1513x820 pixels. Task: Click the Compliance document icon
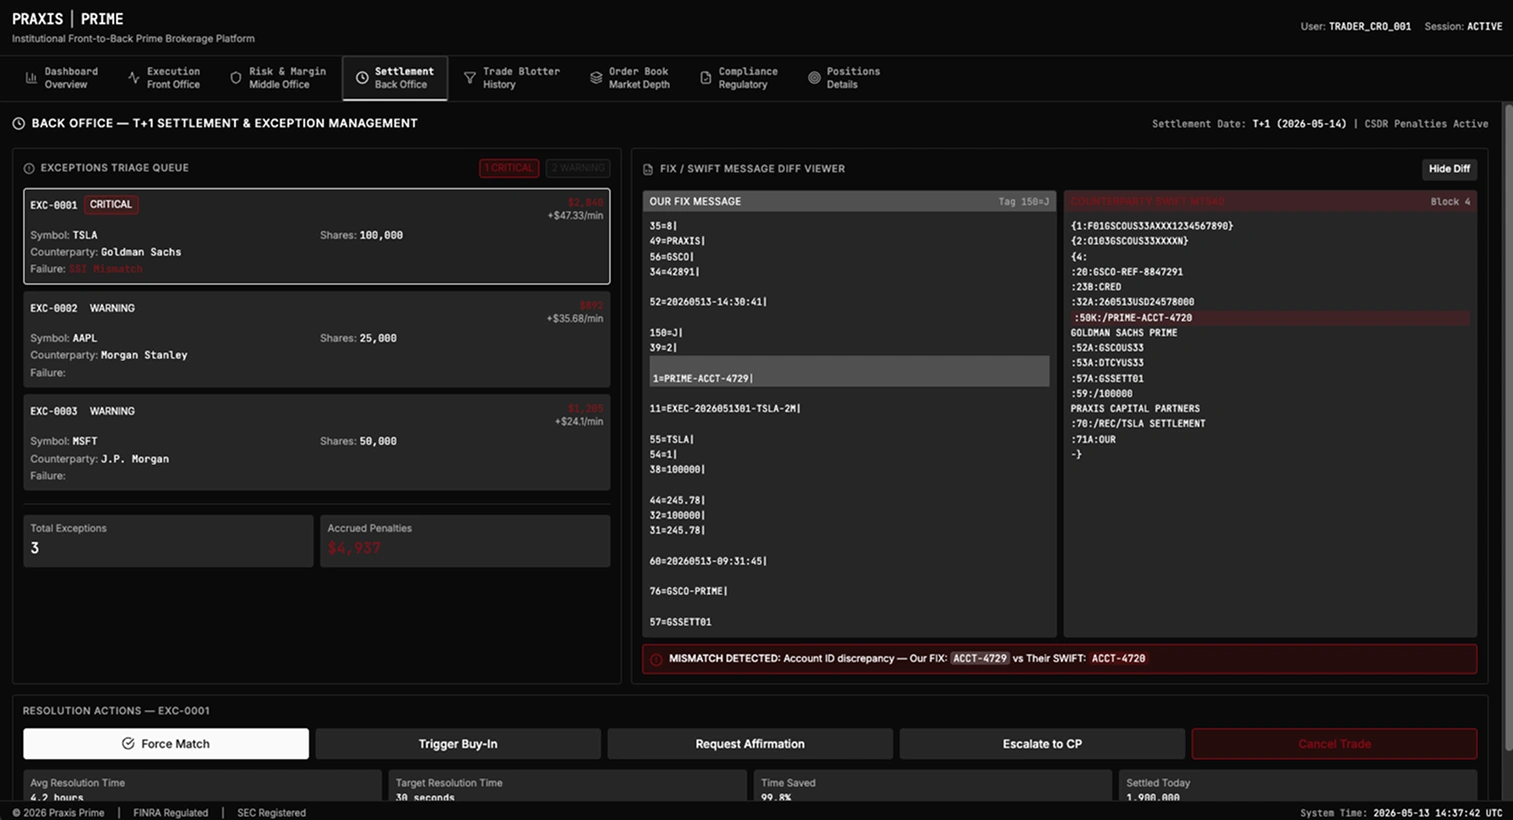coord(706,78)
